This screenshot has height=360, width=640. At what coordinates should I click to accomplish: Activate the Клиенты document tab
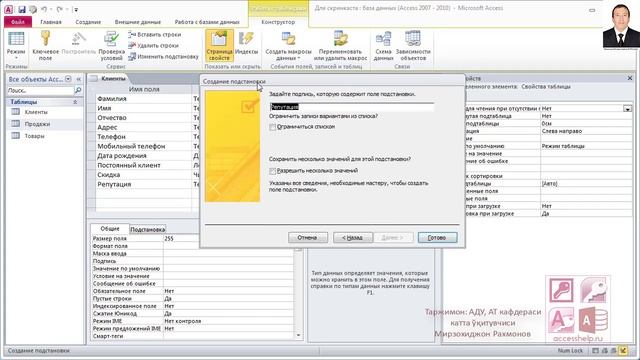113,78
